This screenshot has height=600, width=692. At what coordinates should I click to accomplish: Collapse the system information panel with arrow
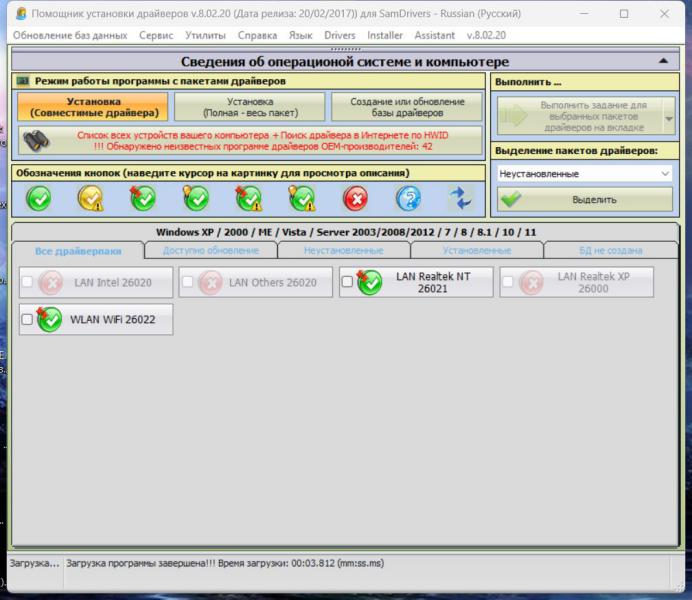[x=663, y=61]
